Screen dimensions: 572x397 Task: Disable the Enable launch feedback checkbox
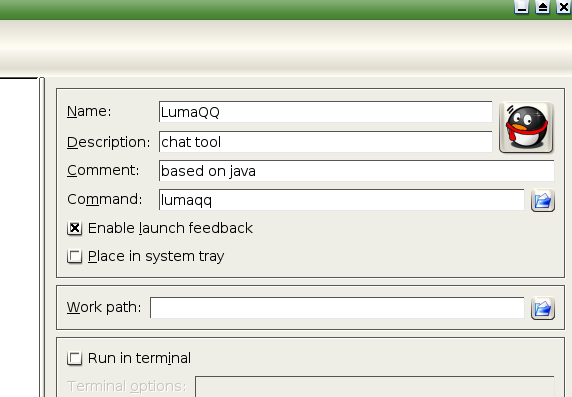coord(75,228)
